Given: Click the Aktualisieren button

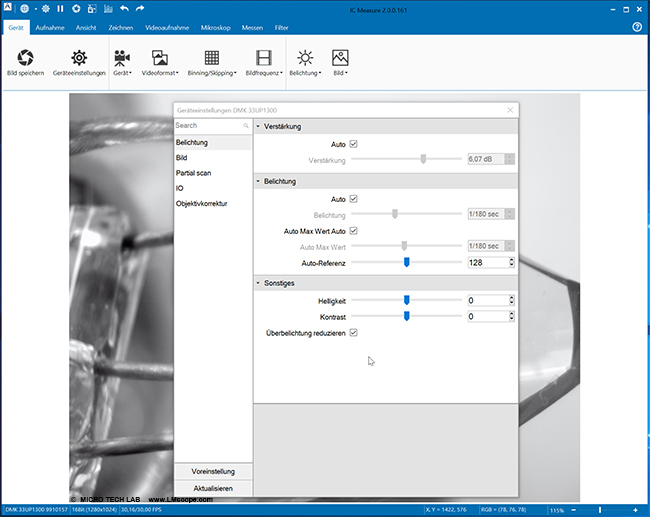Looking at the screenshot, I should coord(213,487).
